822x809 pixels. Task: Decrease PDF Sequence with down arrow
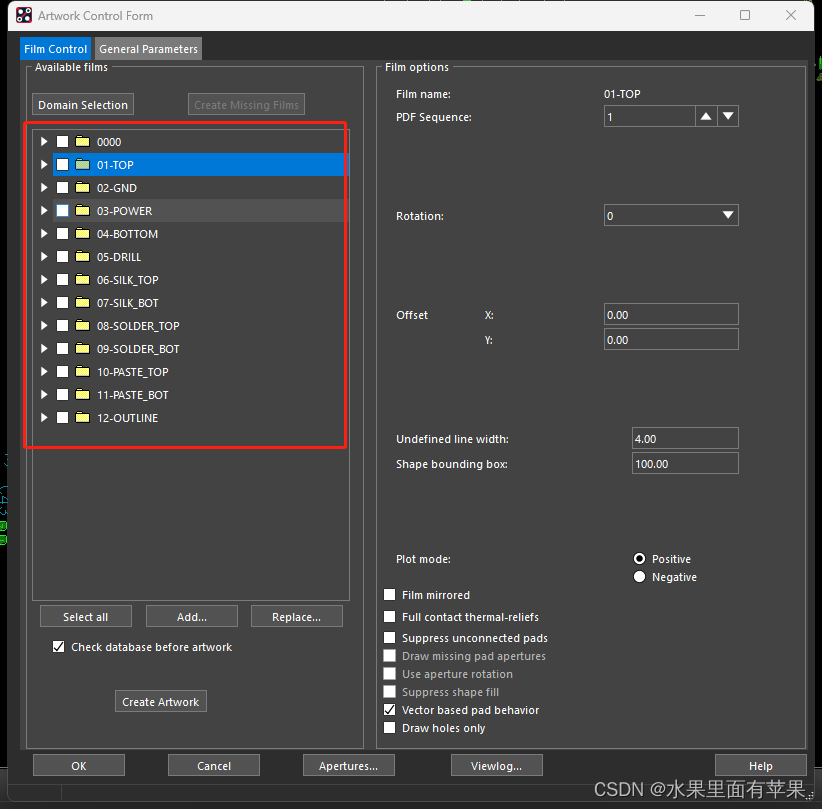tap(728, 117)
